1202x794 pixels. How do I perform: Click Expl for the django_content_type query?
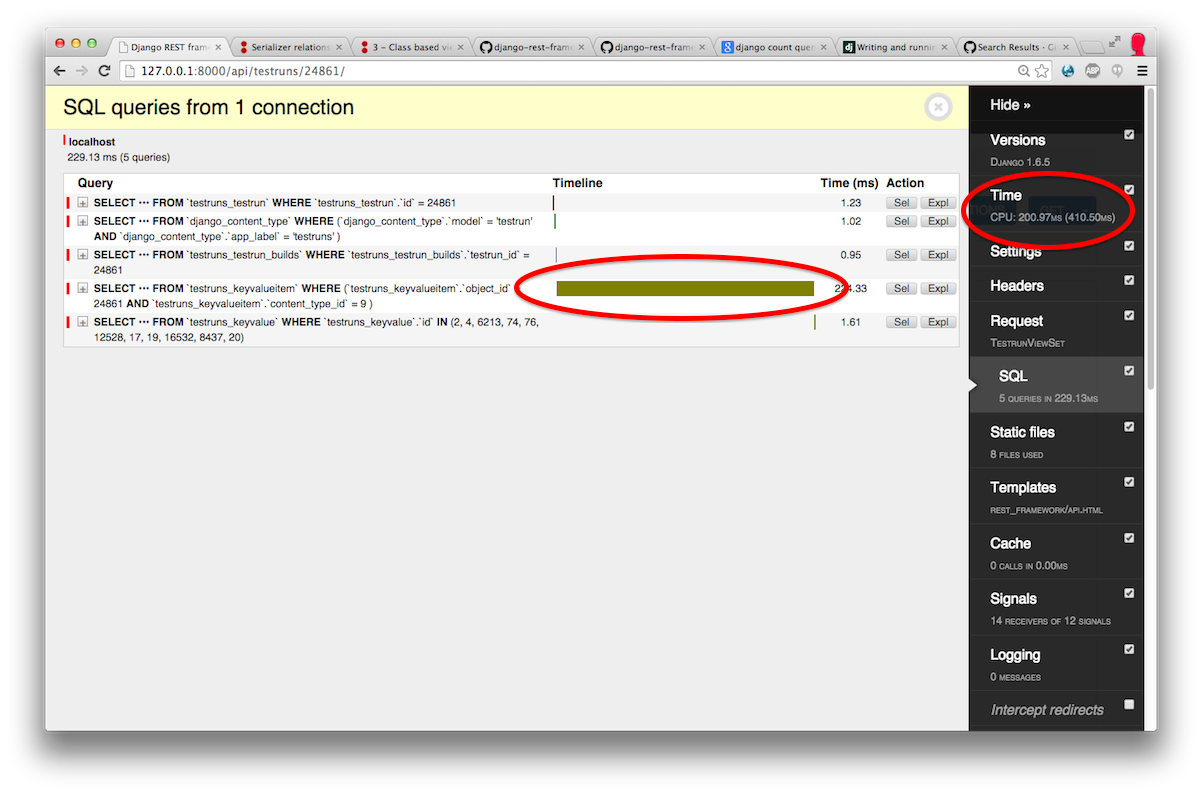pos(937,221)
